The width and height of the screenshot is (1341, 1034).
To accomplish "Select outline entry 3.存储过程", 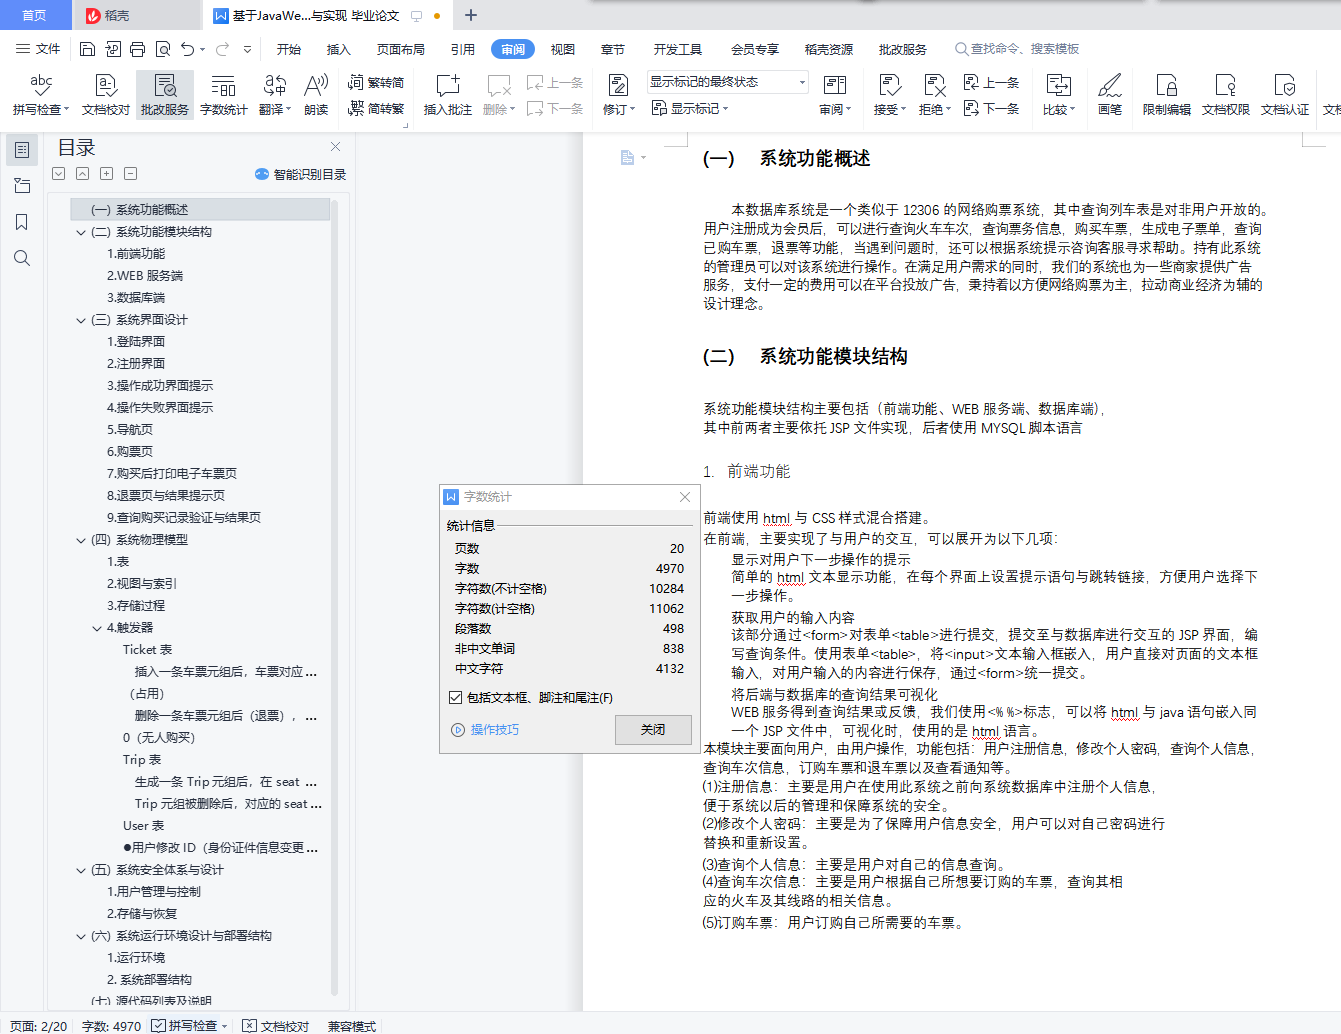I will tap(136, 606).
